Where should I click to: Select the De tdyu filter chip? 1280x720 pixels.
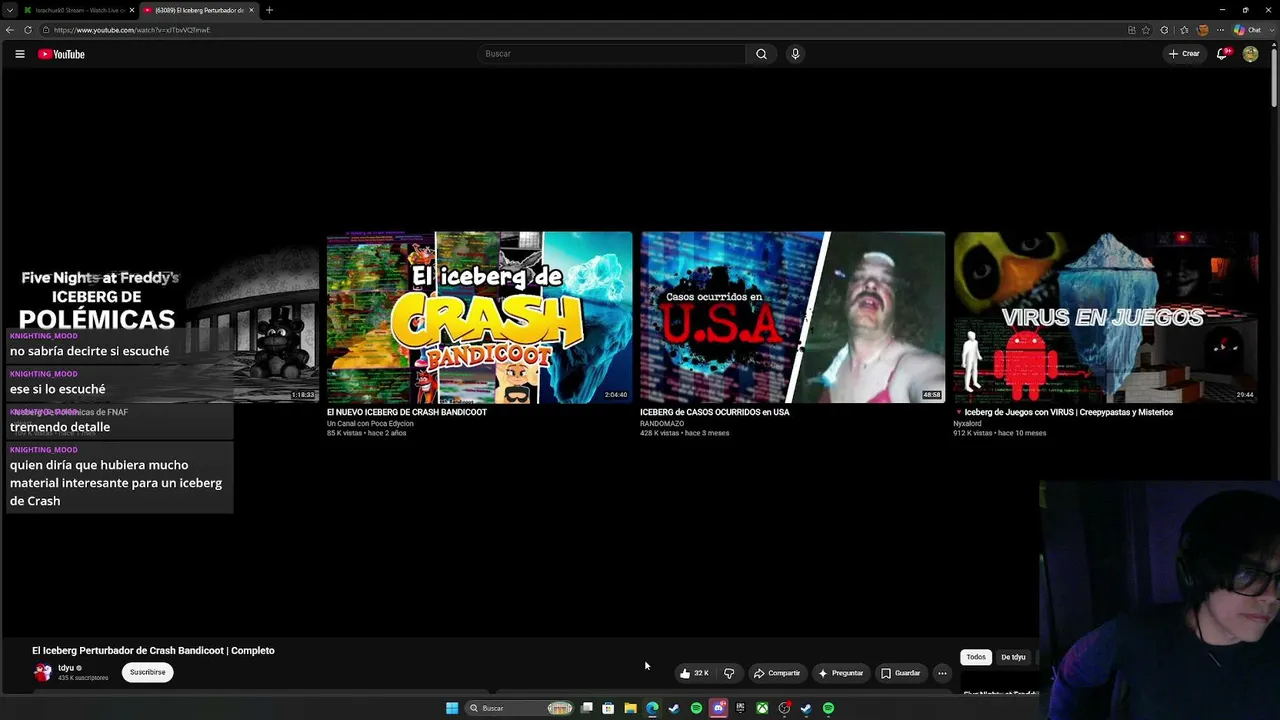1013,657
